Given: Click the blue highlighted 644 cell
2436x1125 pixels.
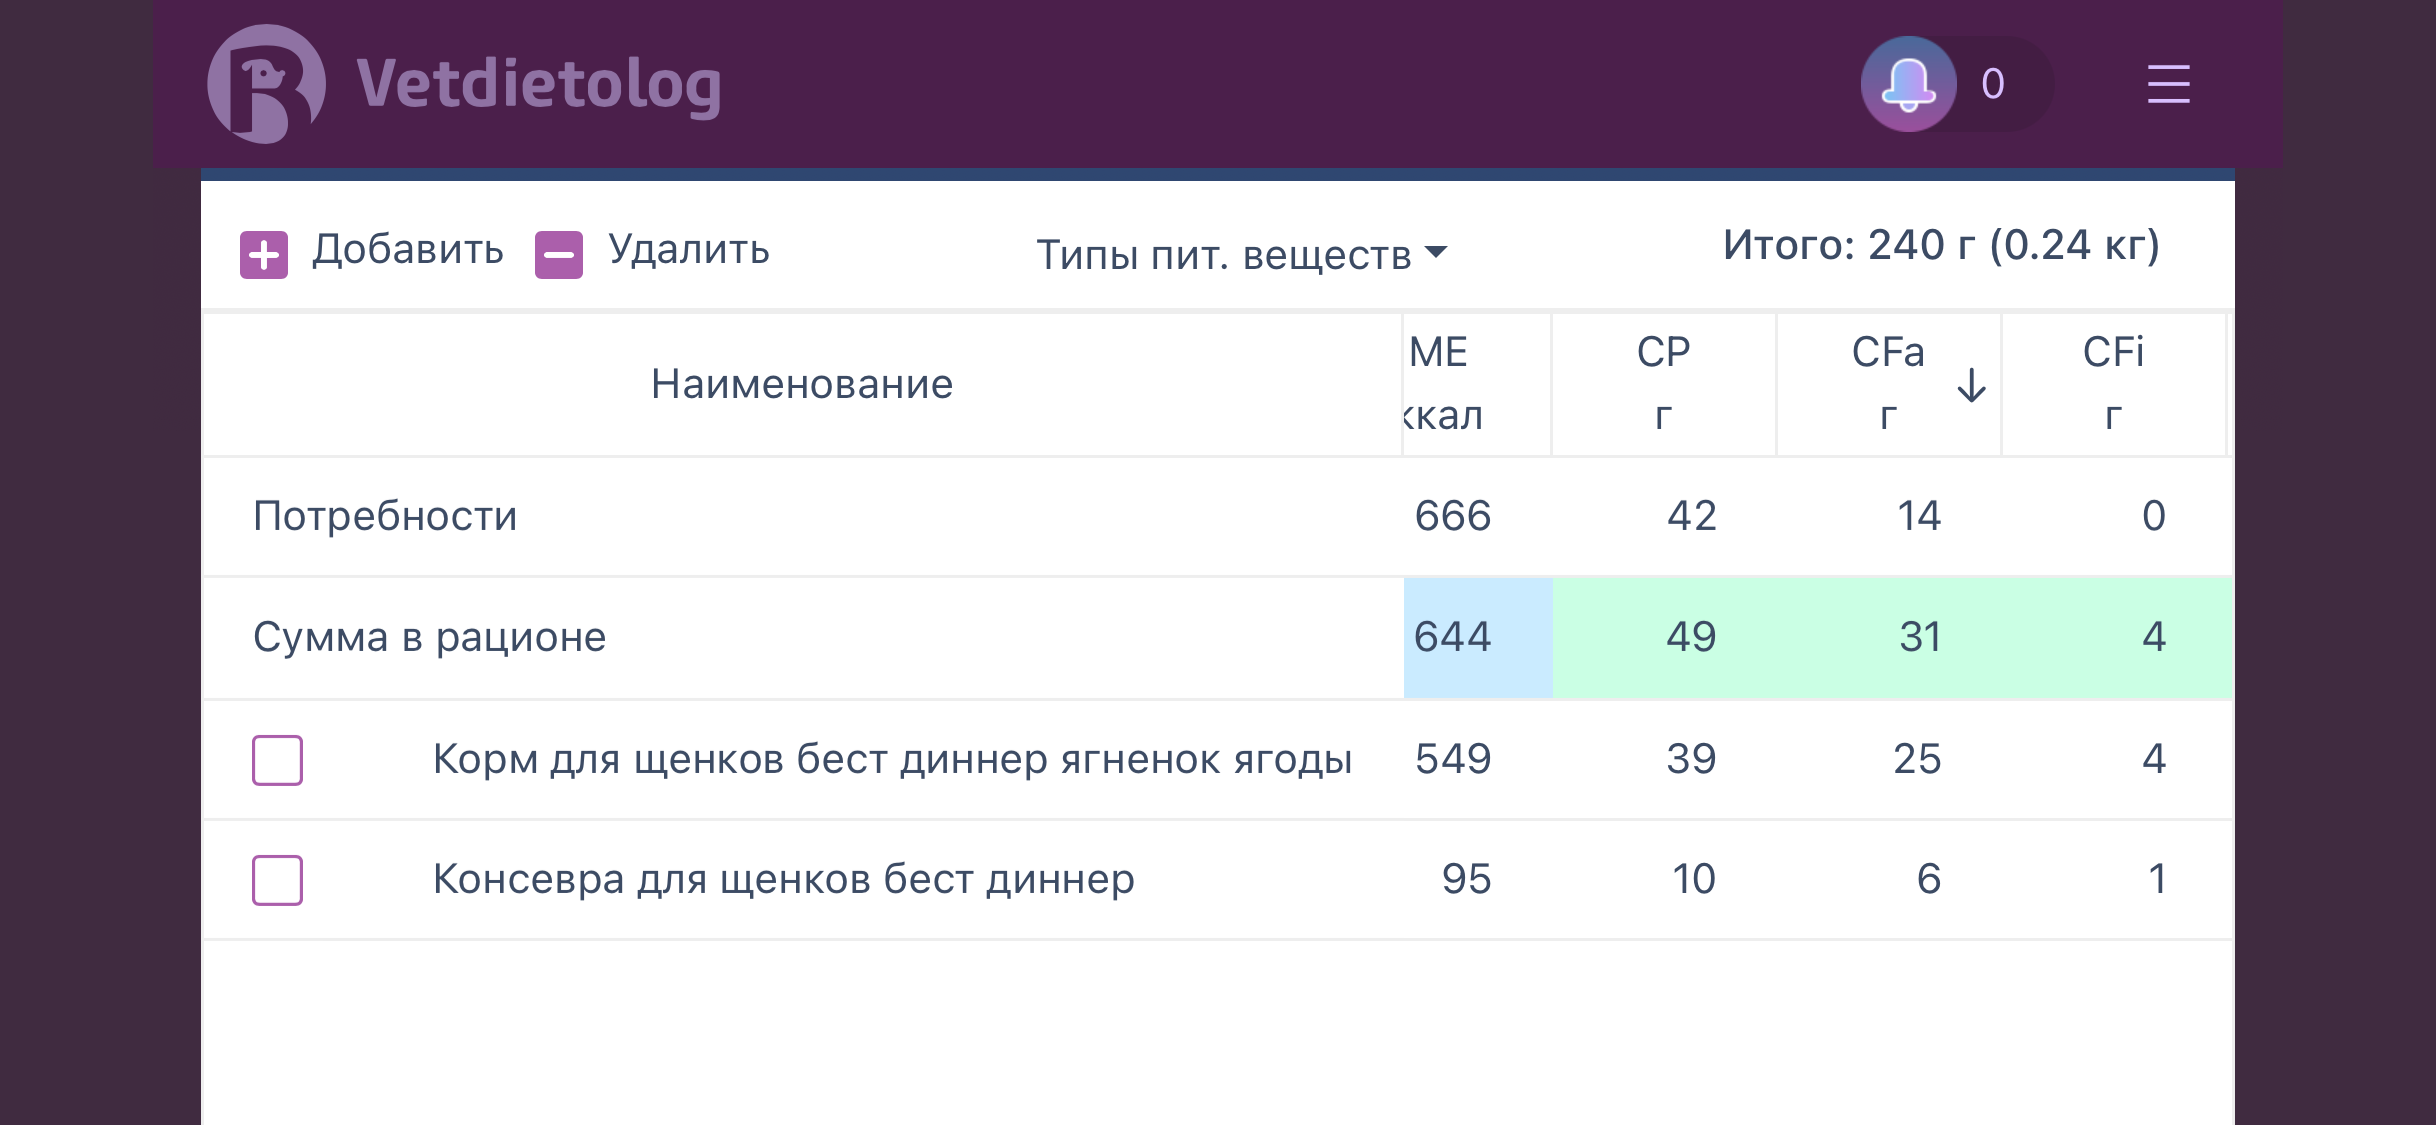Looking at the screenshot, I should pyautogui.click(x=1478, y=637).
